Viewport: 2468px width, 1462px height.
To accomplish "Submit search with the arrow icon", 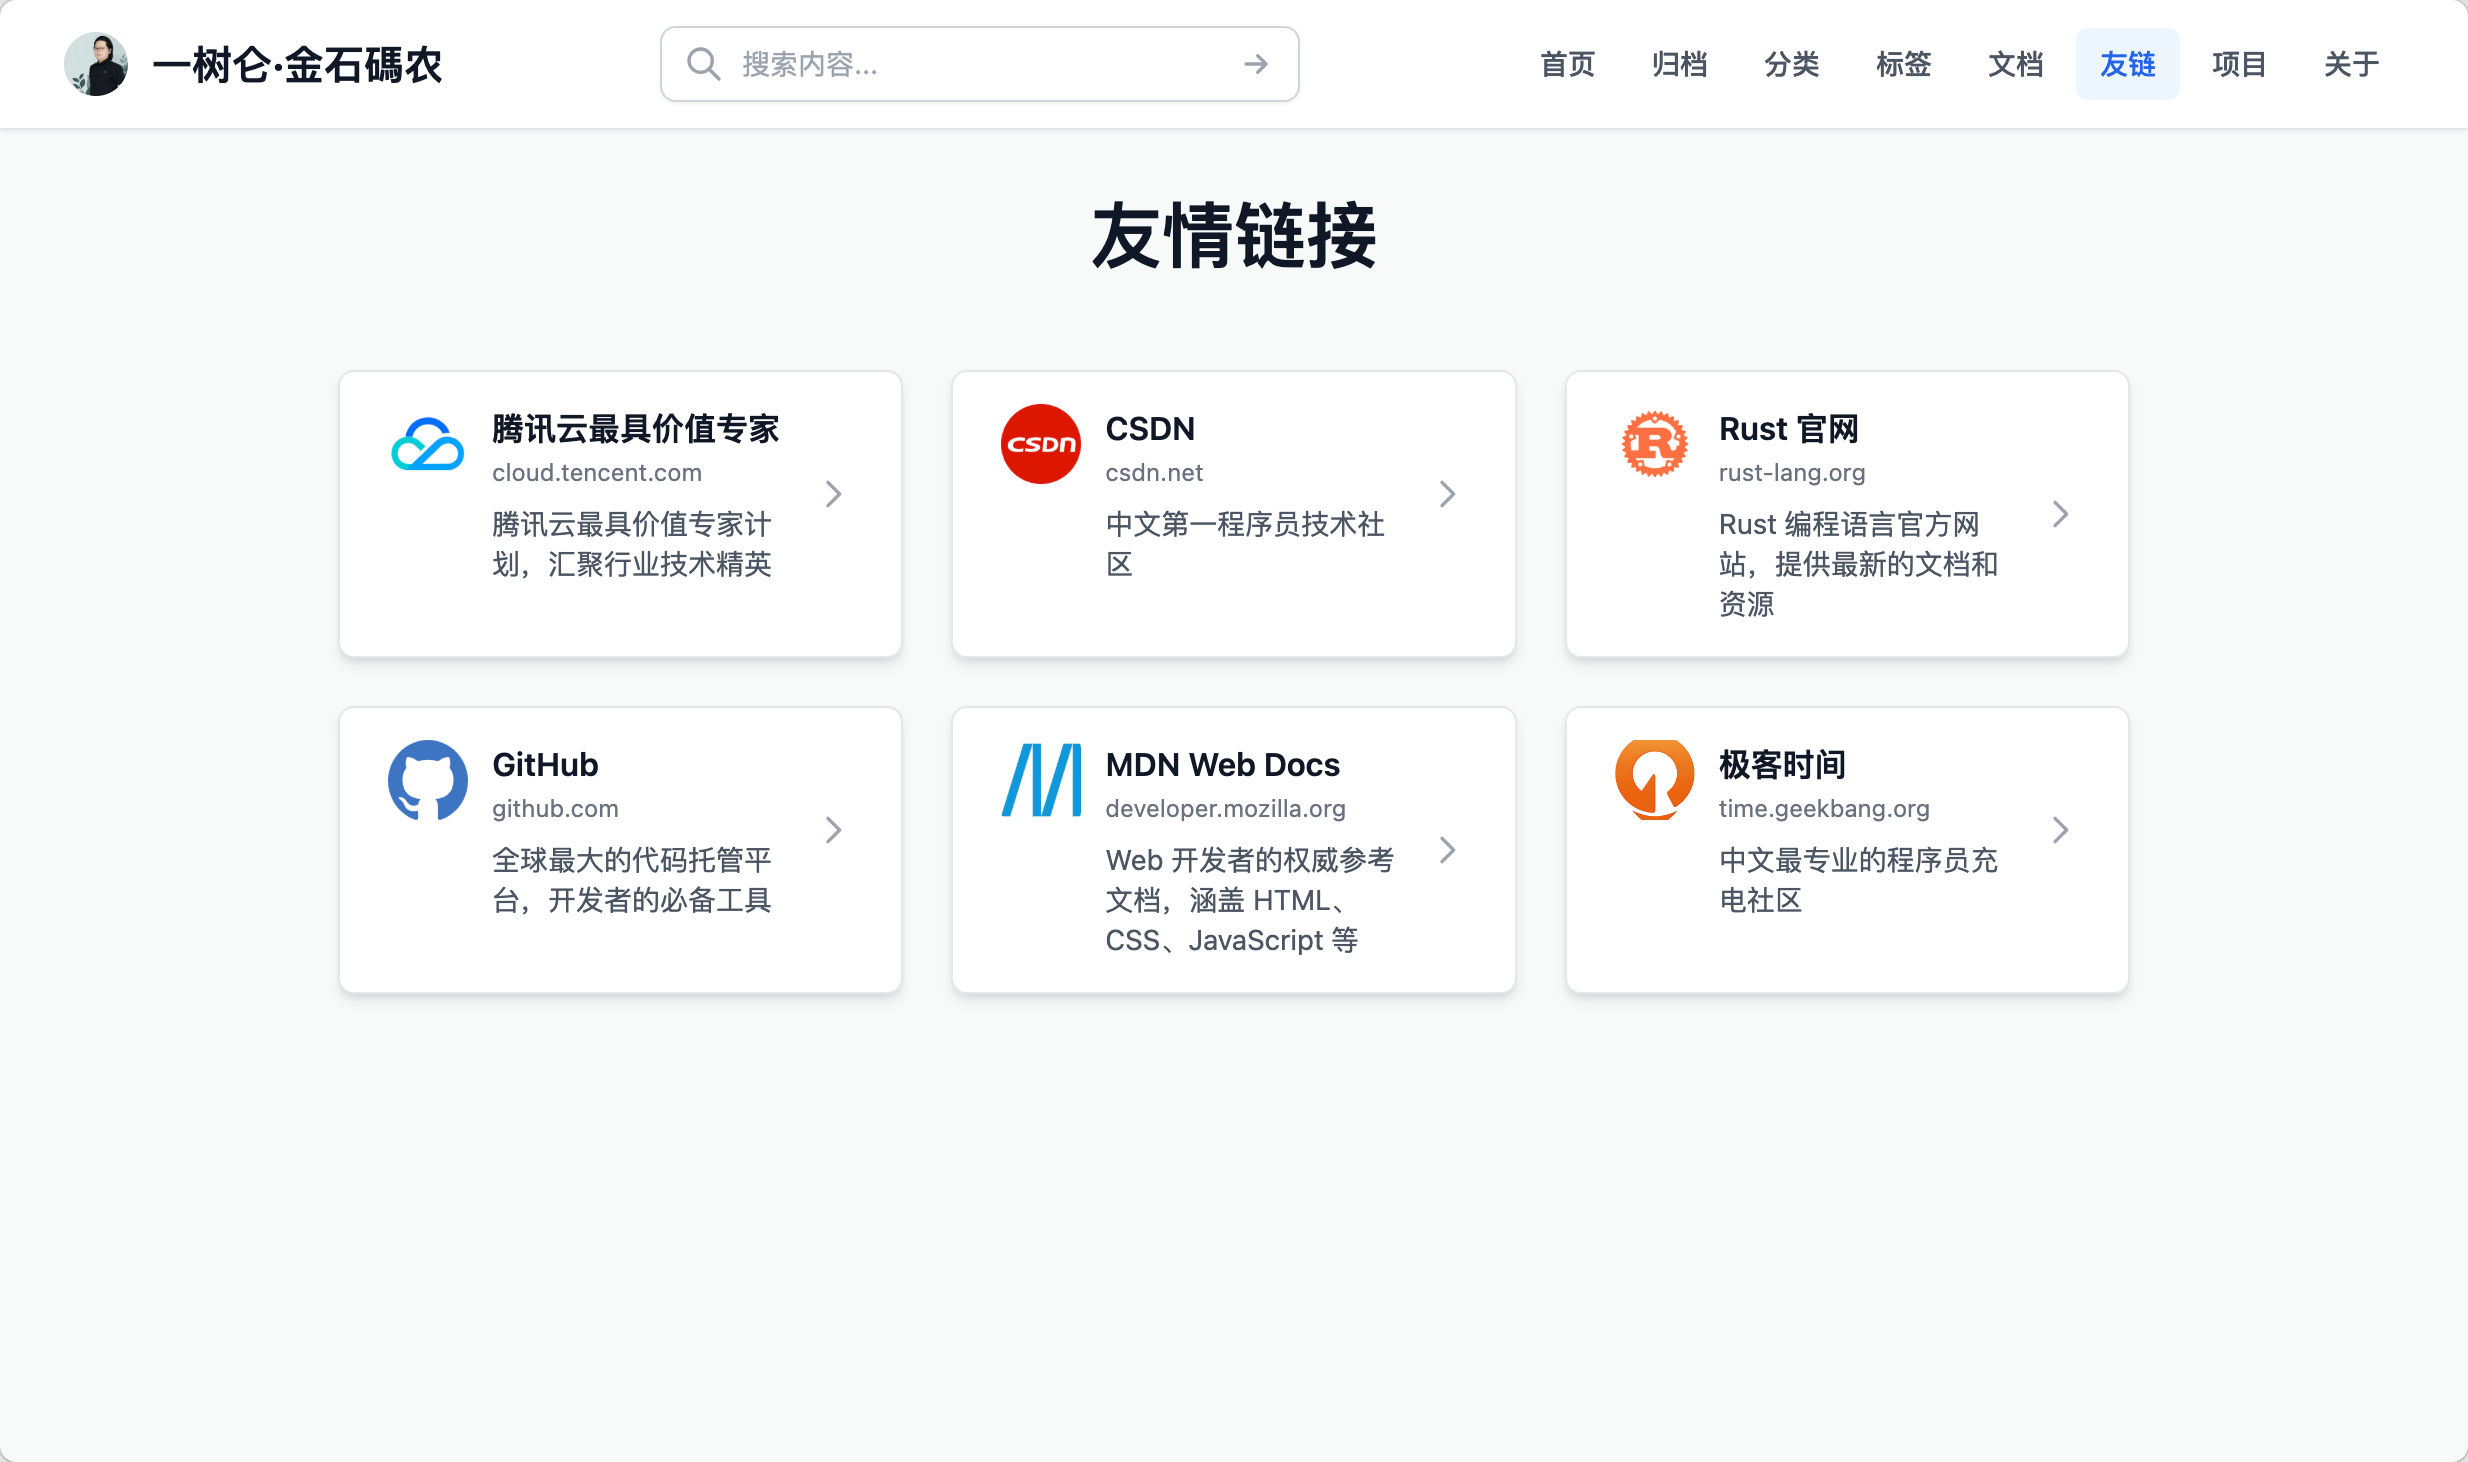I will pyautogui.click(x=1256, y=64).
